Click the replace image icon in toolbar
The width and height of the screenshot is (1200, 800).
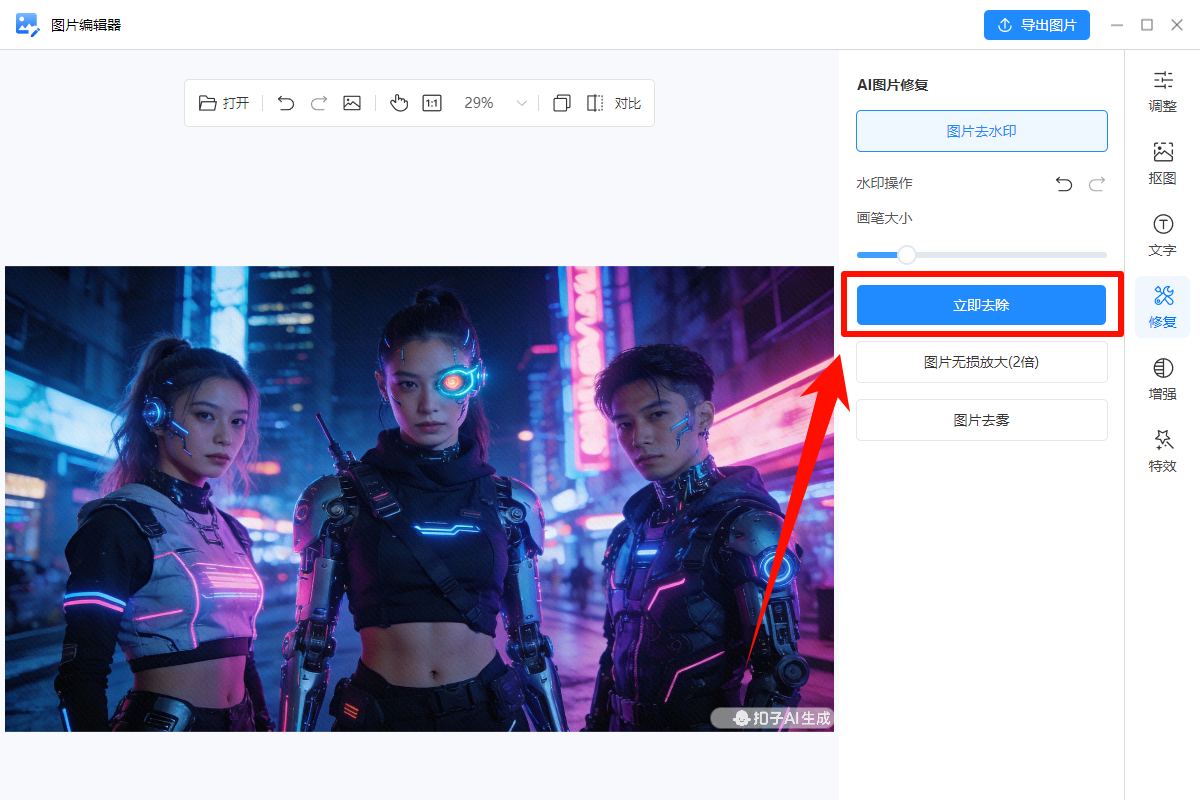coord(351,102)
